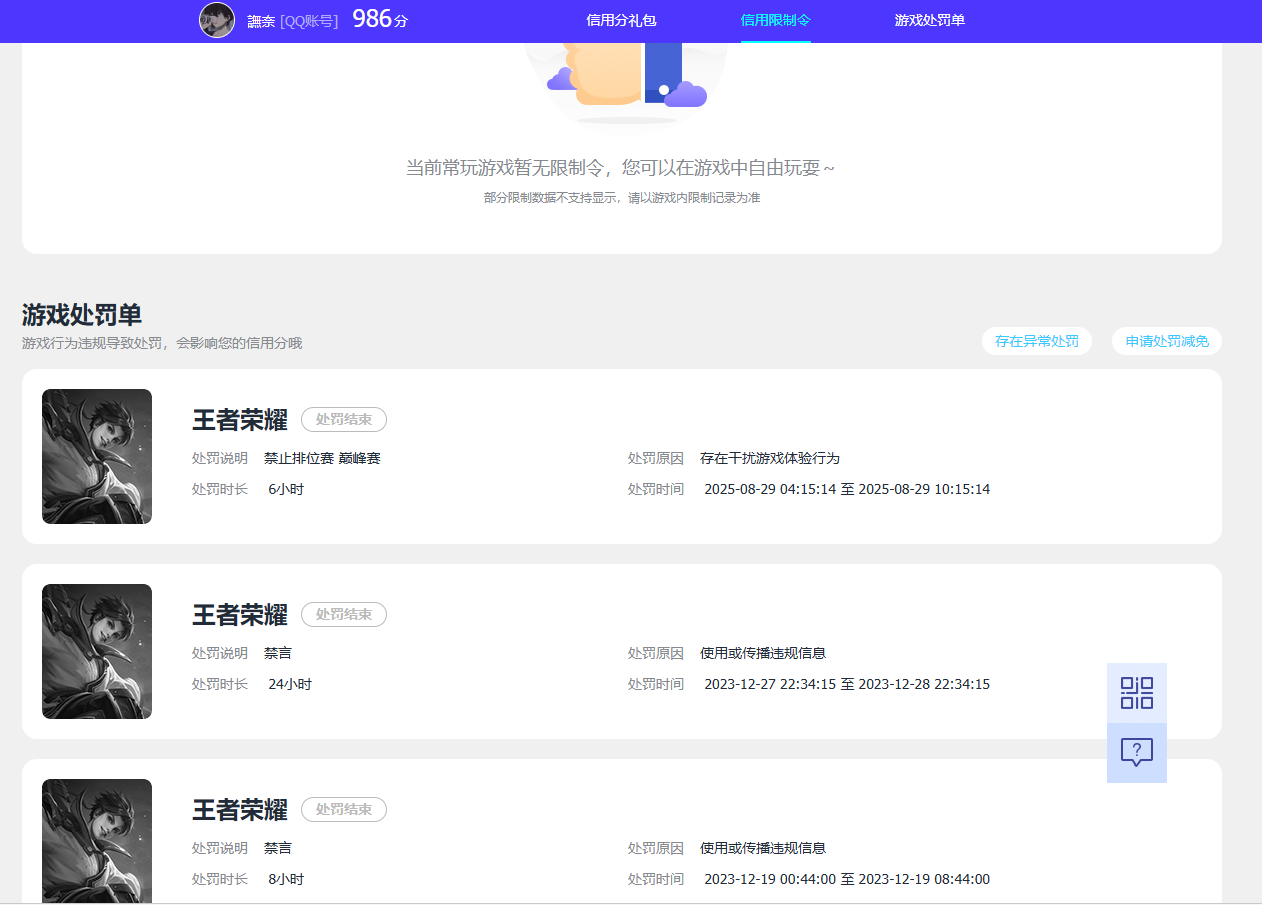Select the 信用限制令 tab
The image size is (1262, 905).
point(776,20)
